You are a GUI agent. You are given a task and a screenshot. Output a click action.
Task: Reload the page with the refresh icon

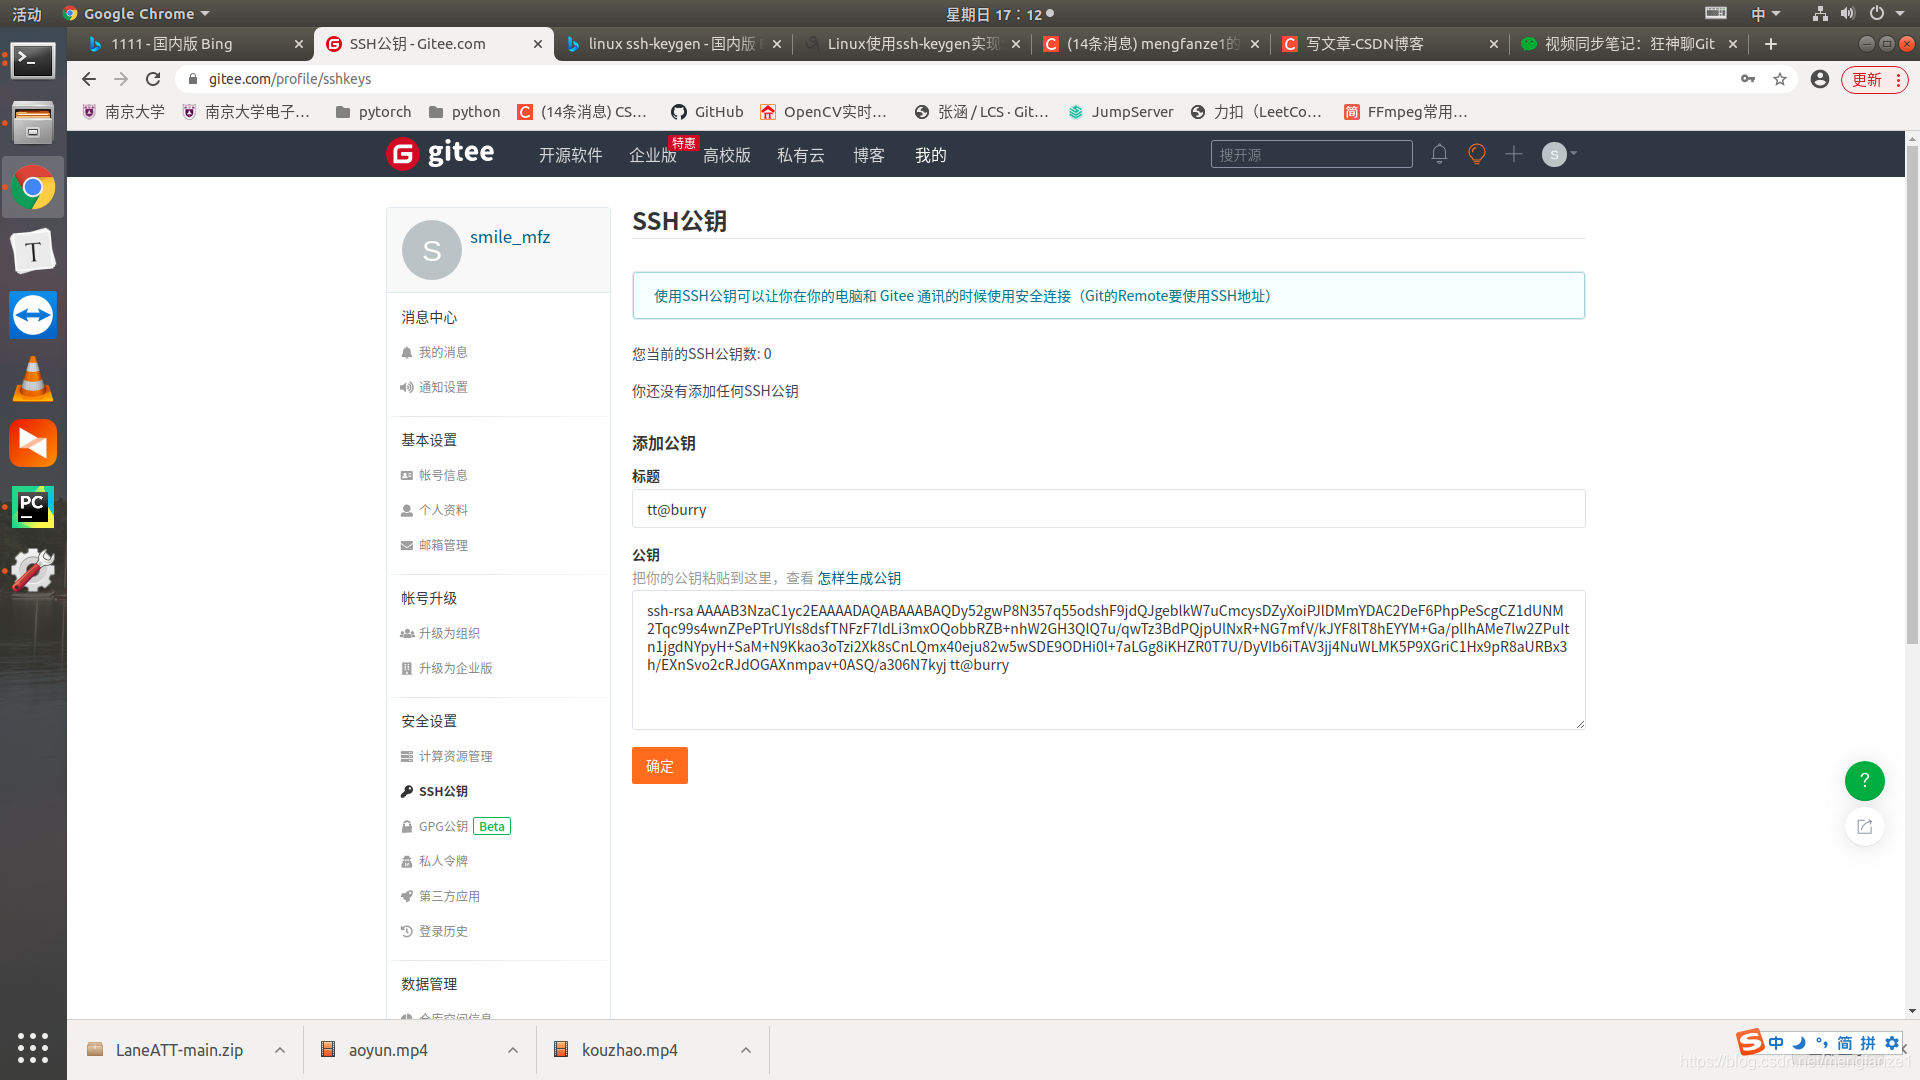click(153, 79)
